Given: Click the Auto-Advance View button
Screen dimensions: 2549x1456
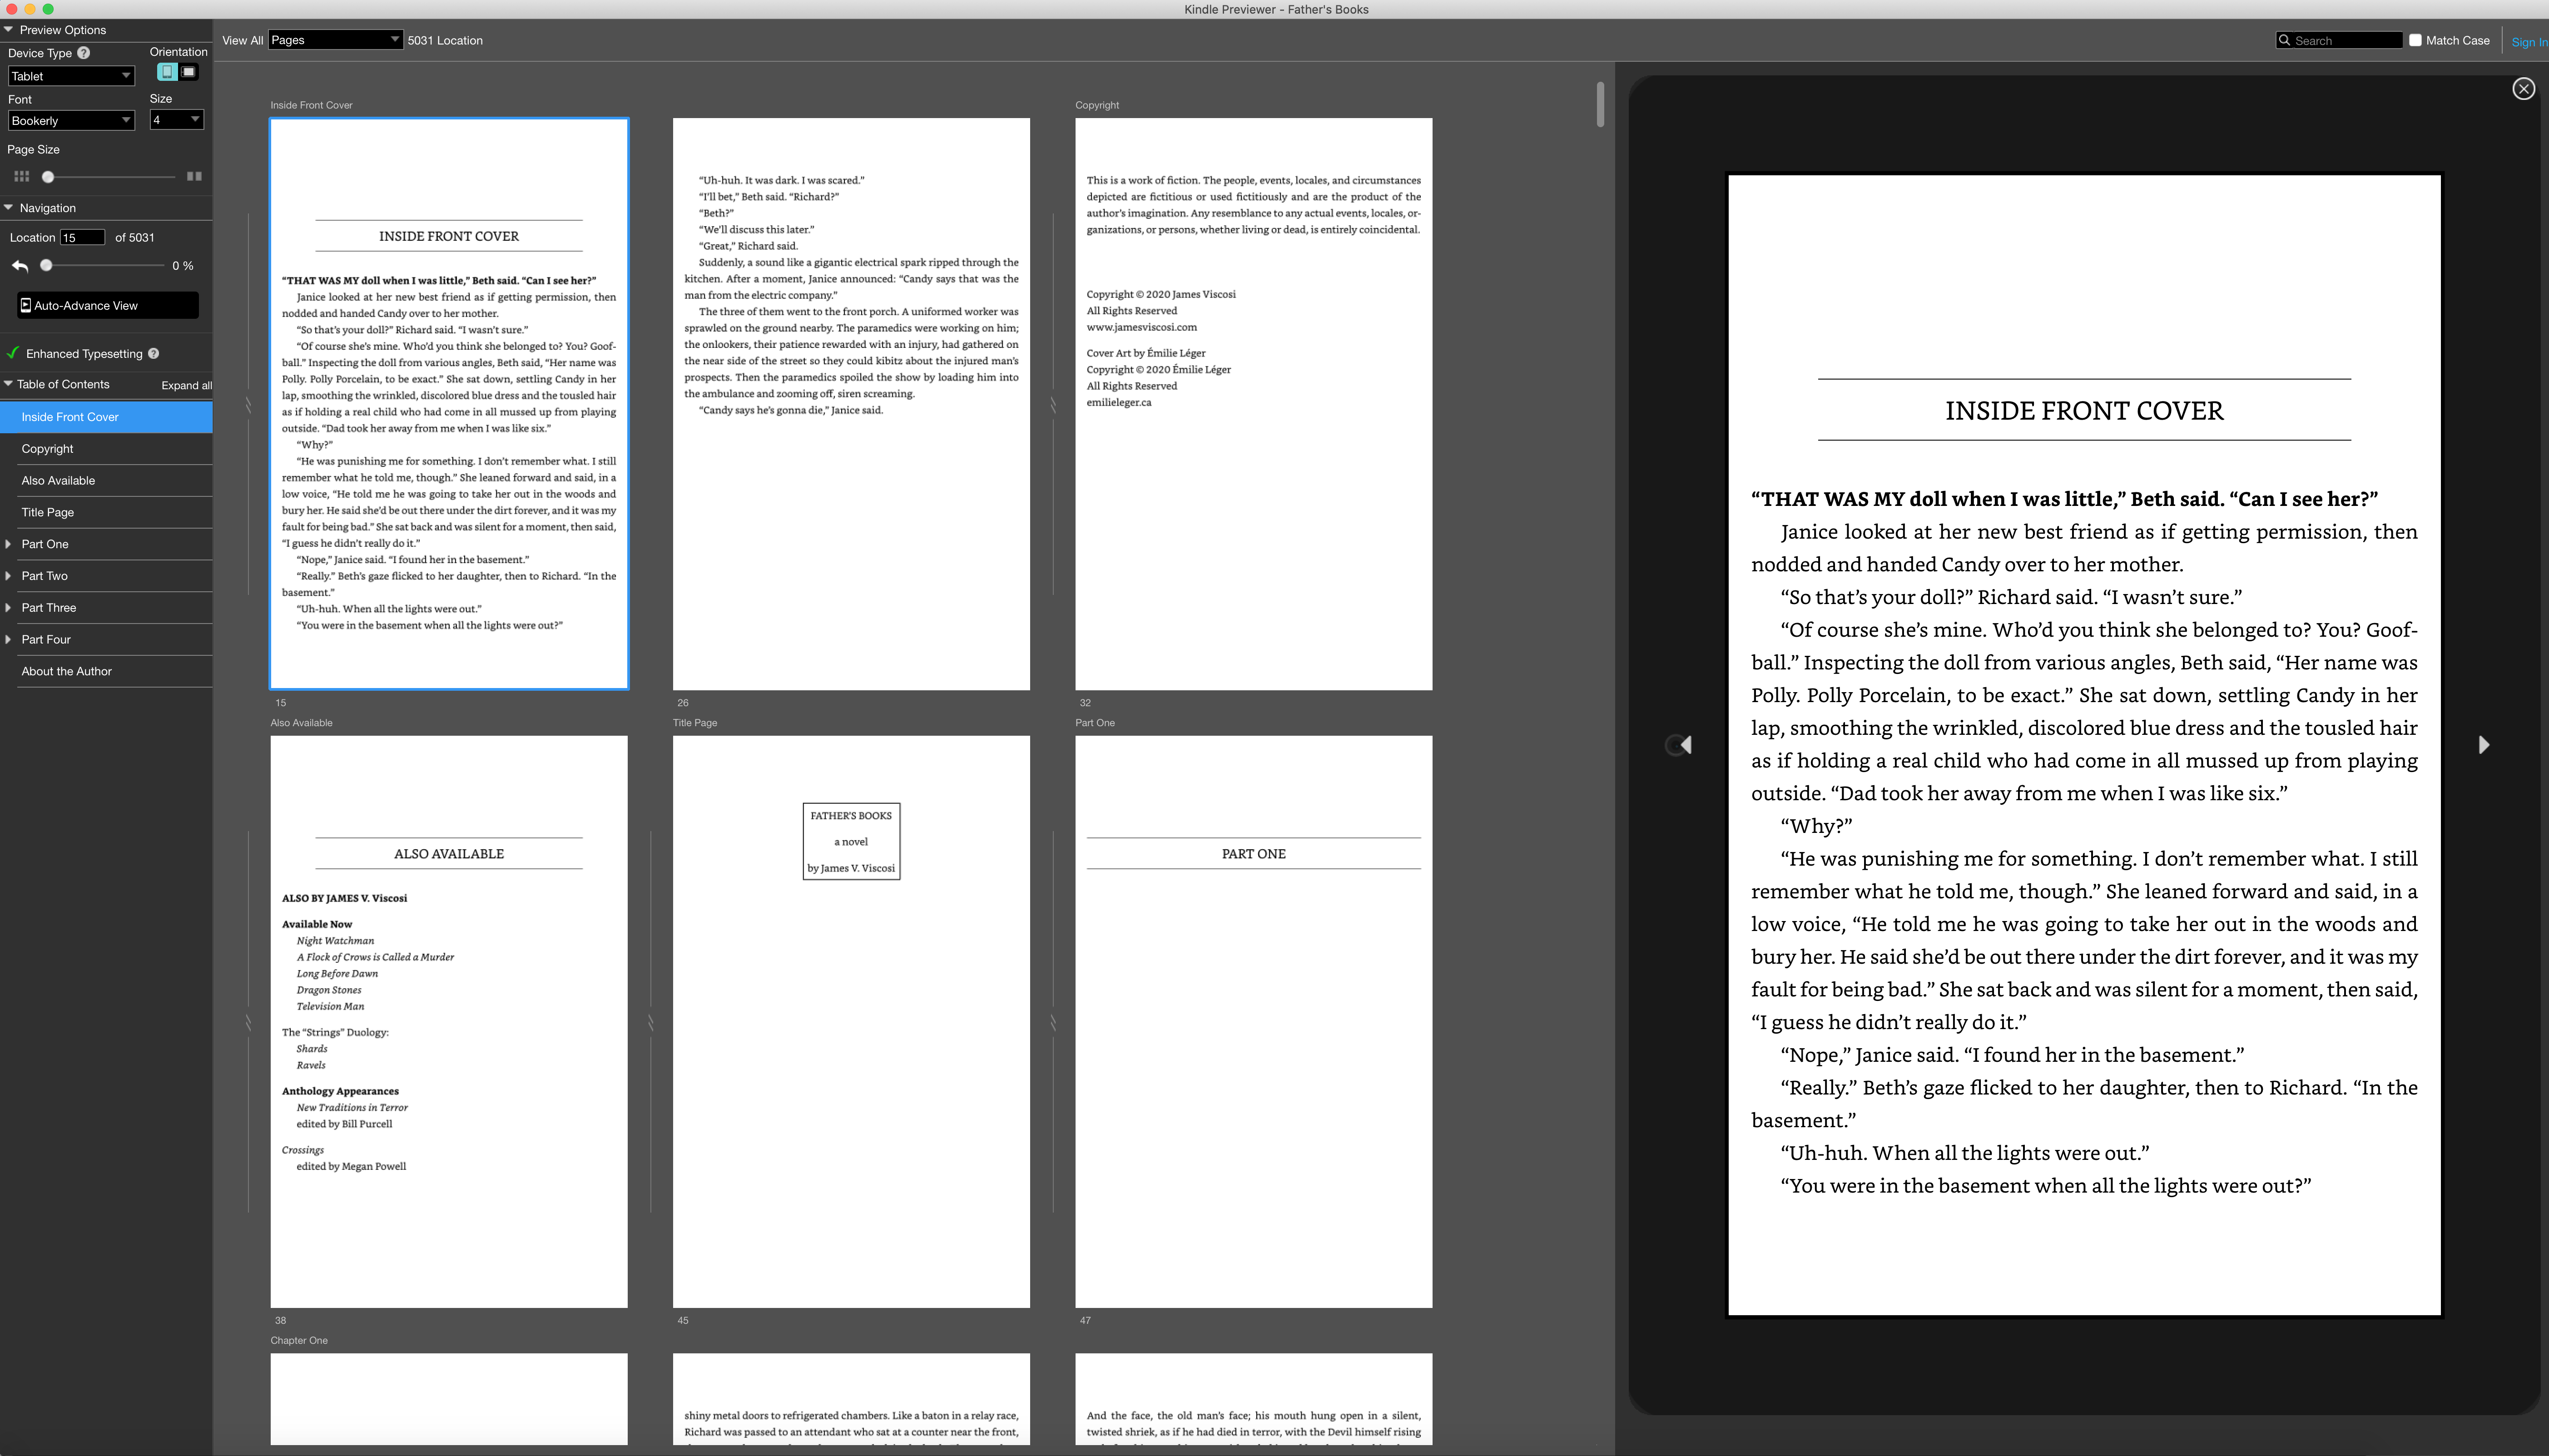Looking at the screenshot, I should 107,306.
